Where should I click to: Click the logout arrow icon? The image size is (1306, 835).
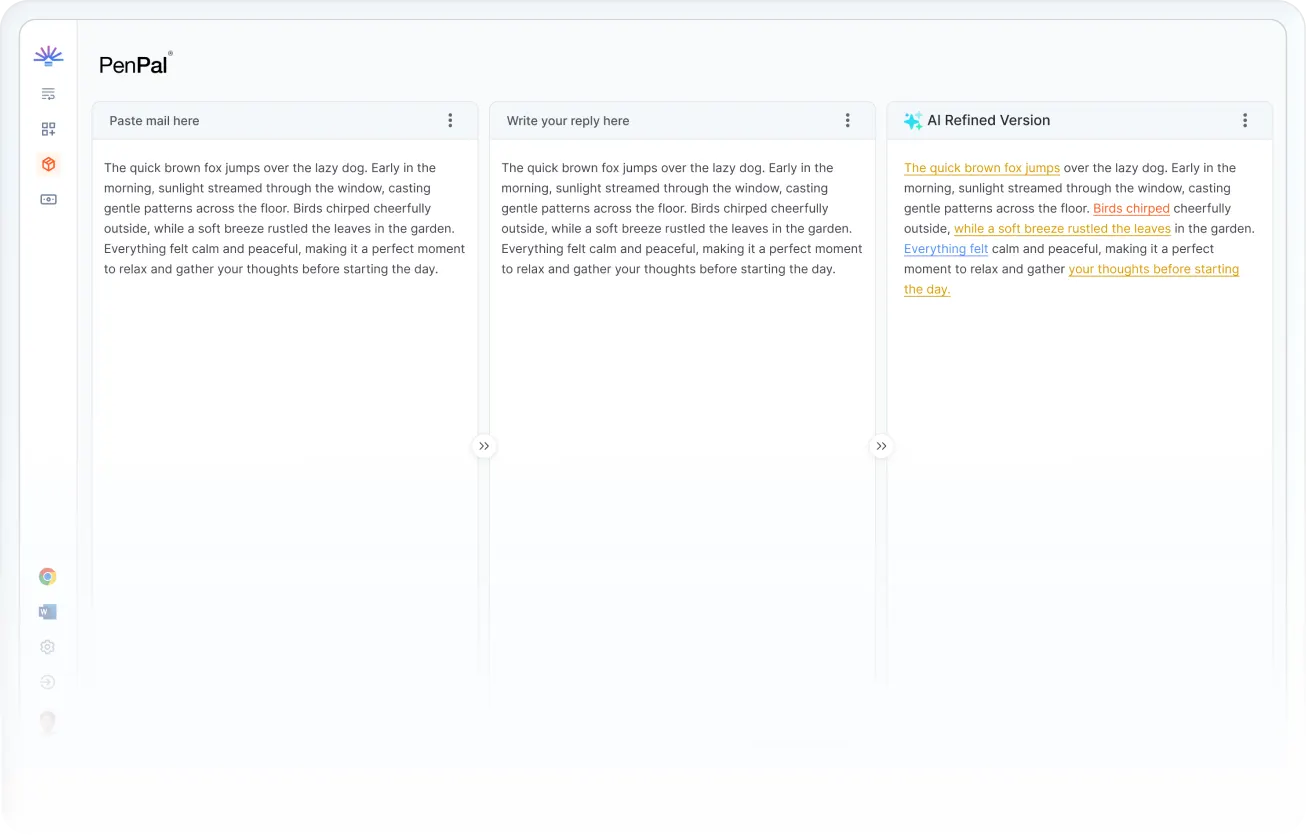point(48,682)
